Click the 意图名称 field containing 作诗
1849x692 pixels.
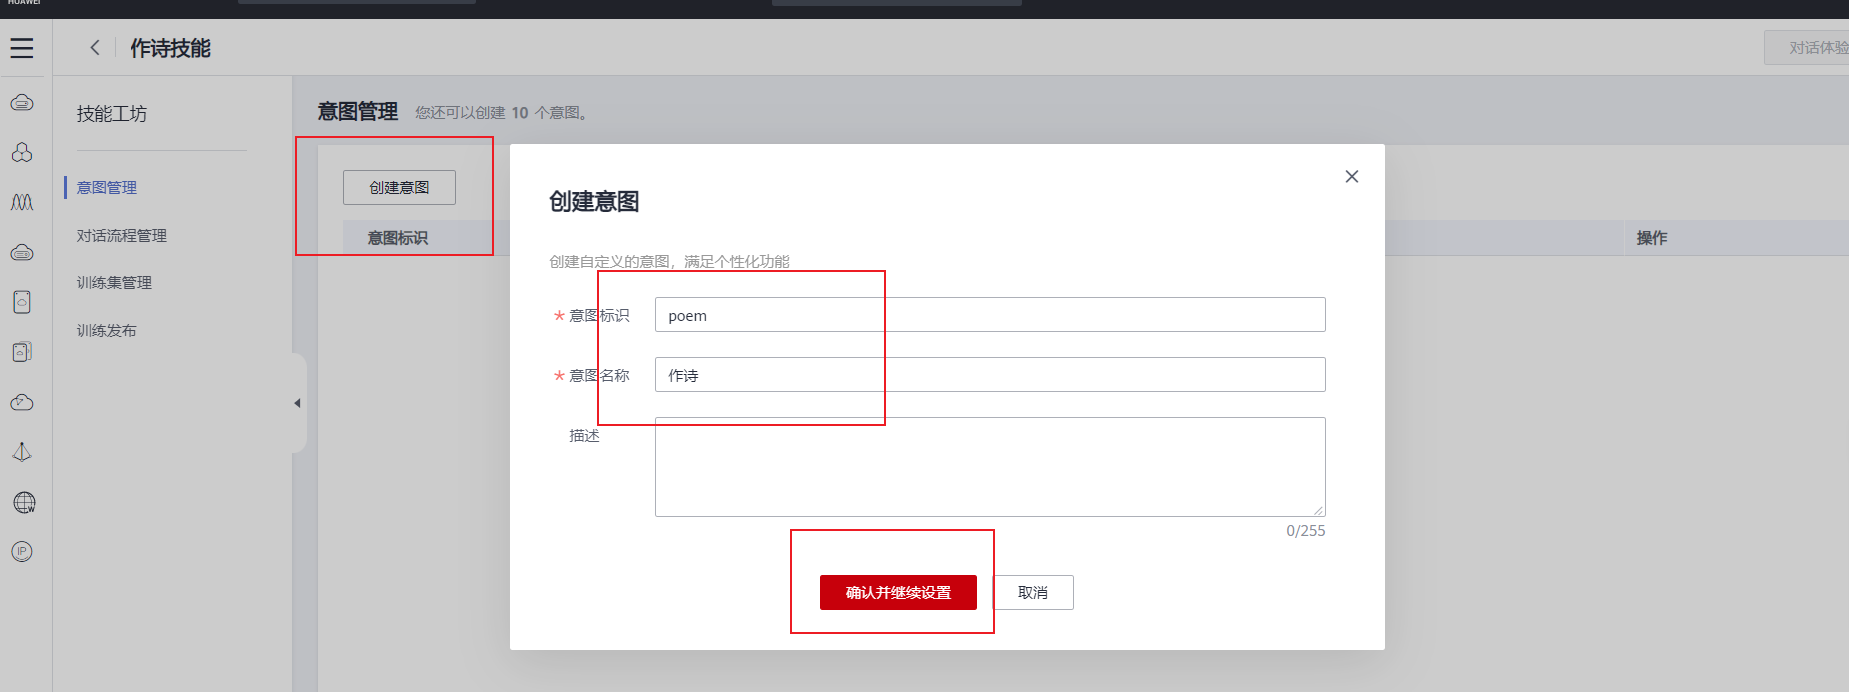pos(990,375)
